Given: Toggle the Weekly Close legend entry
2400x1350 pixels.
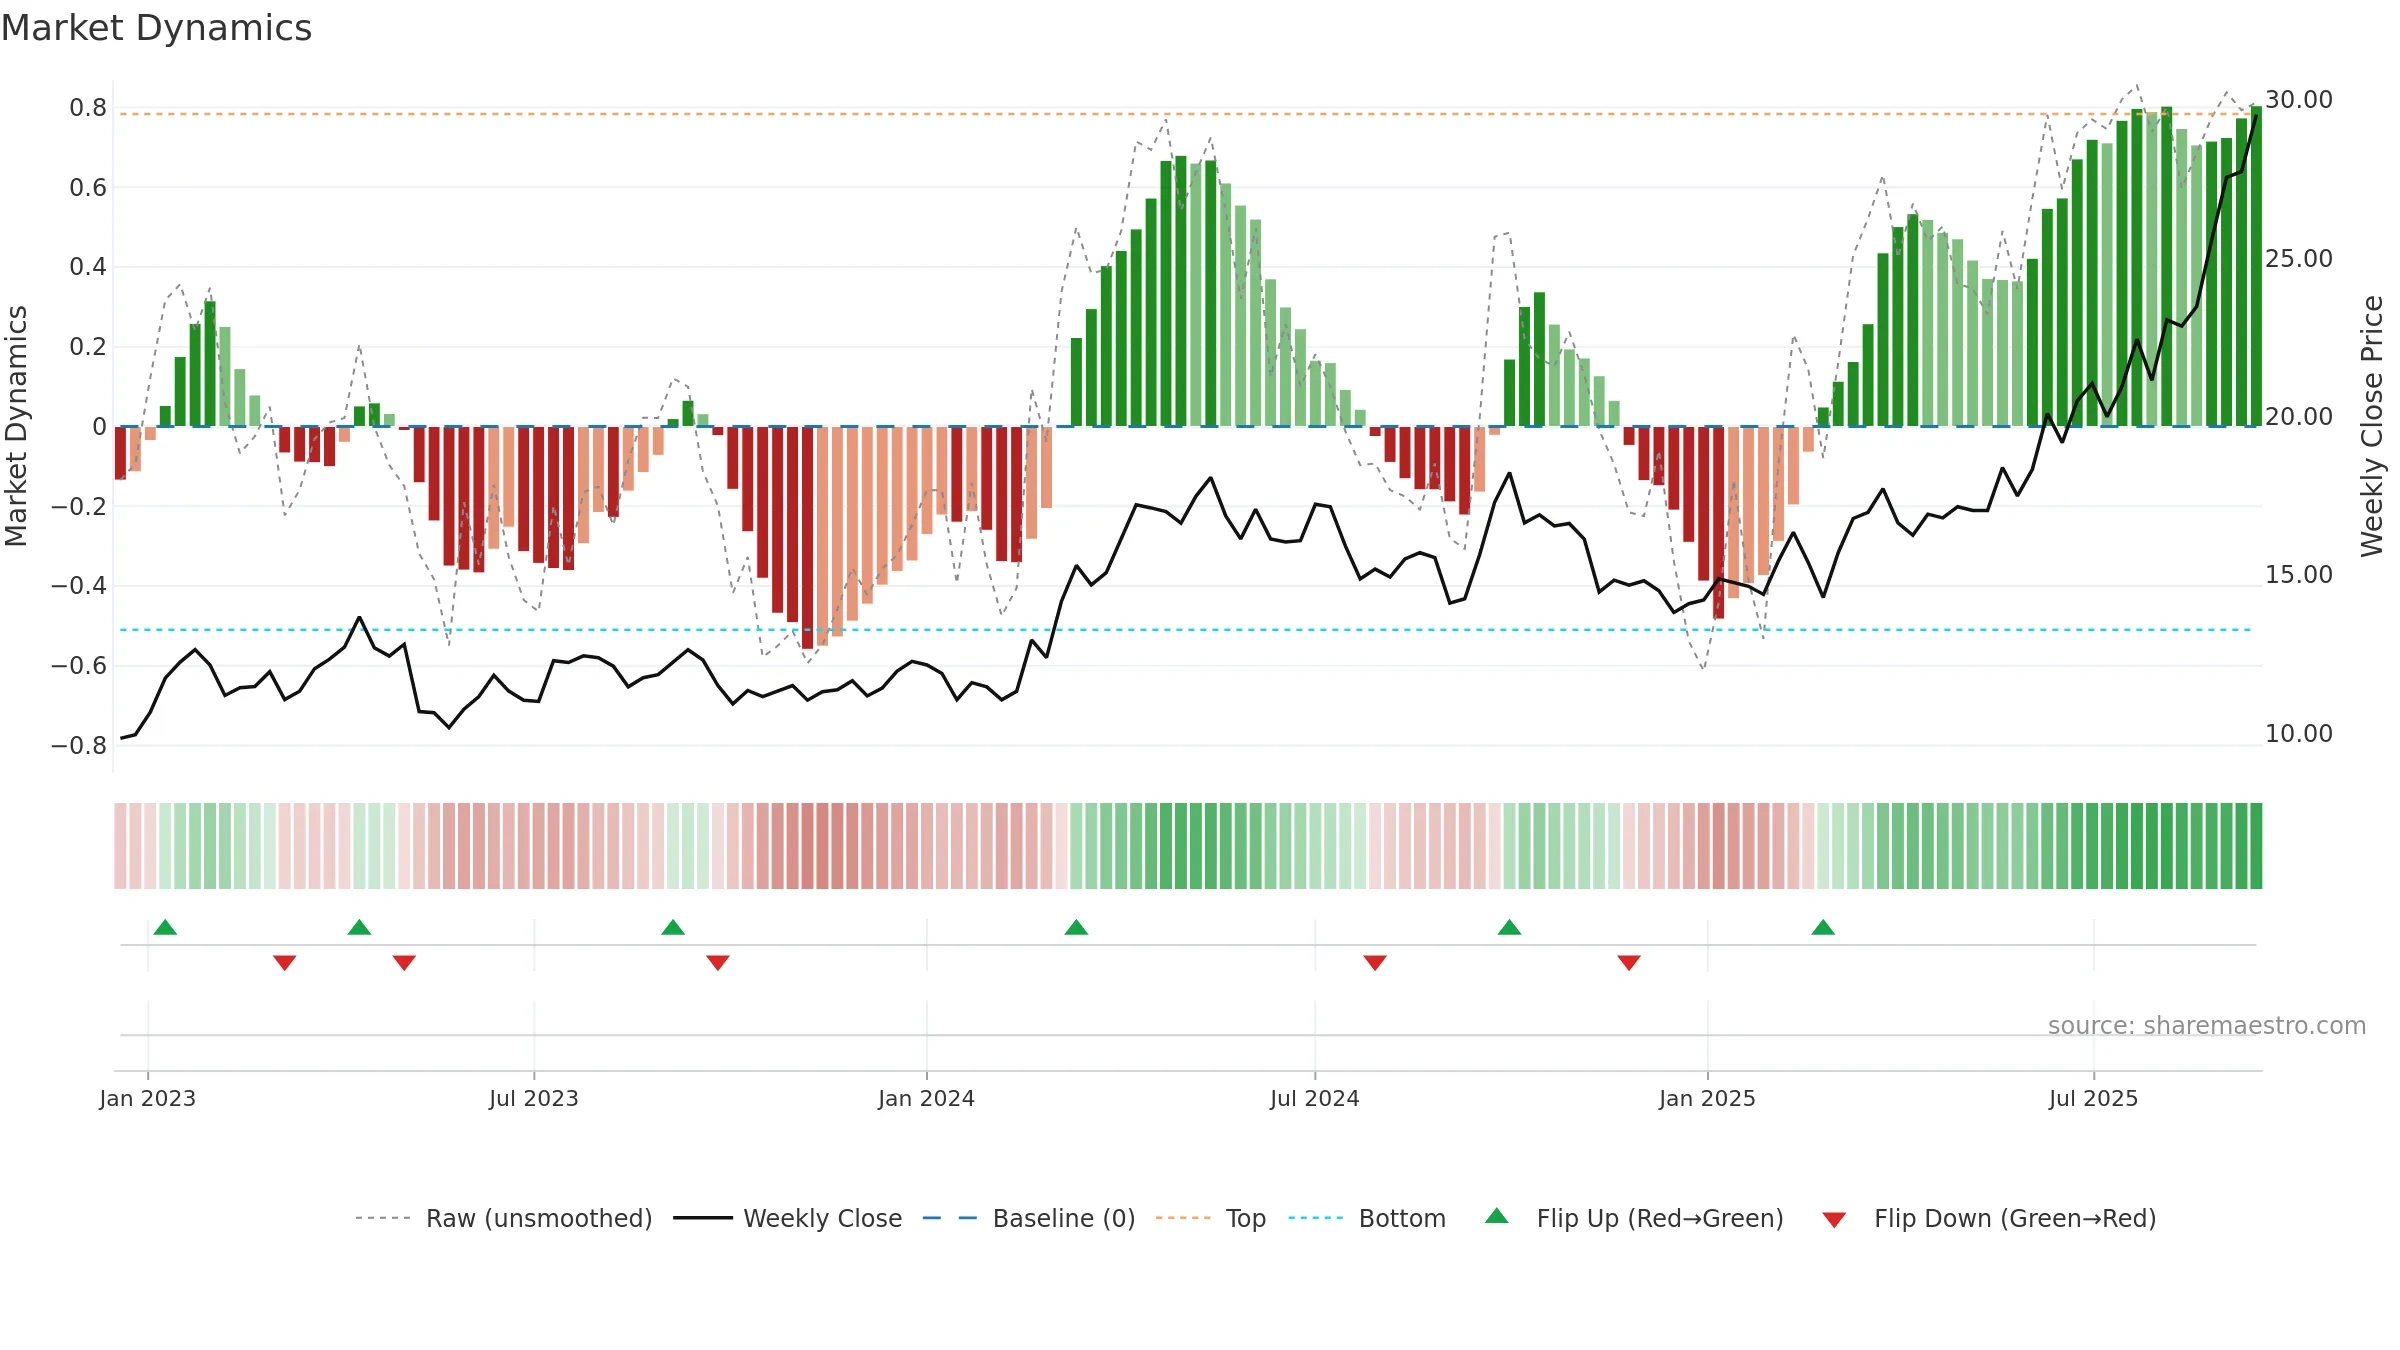Looking at the screenshot, I should tap(822, 1218).
